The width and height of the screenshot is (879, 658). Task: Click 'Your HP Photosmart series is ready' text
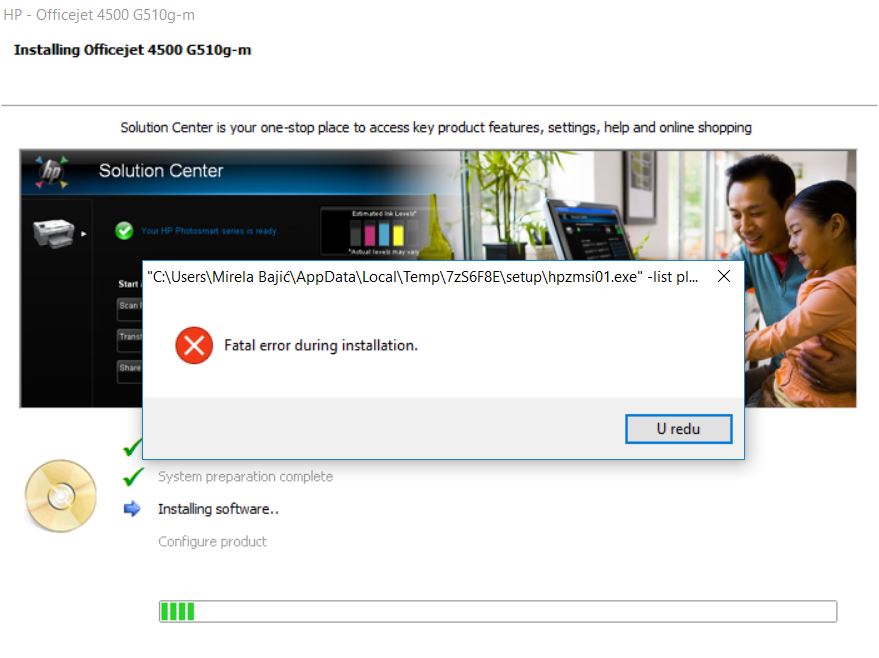tap(209, 231)
